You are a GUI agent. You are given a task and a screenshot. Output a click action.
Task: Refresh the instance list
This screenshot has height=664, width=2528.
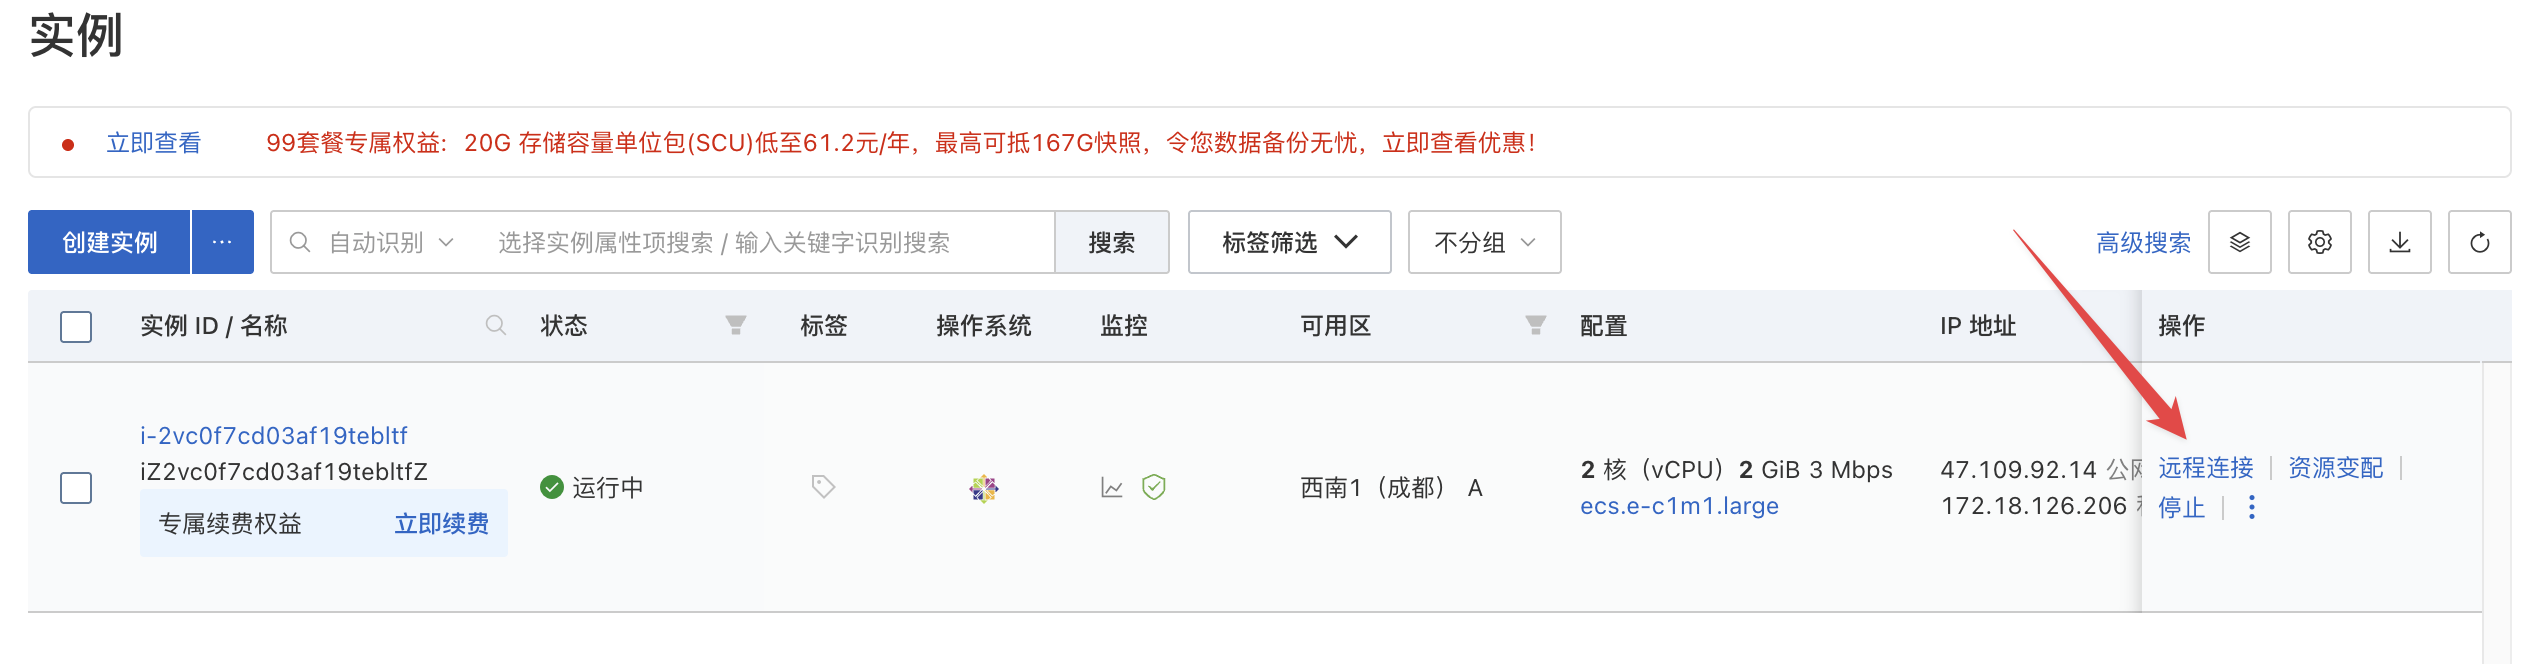click(2481, 242)
